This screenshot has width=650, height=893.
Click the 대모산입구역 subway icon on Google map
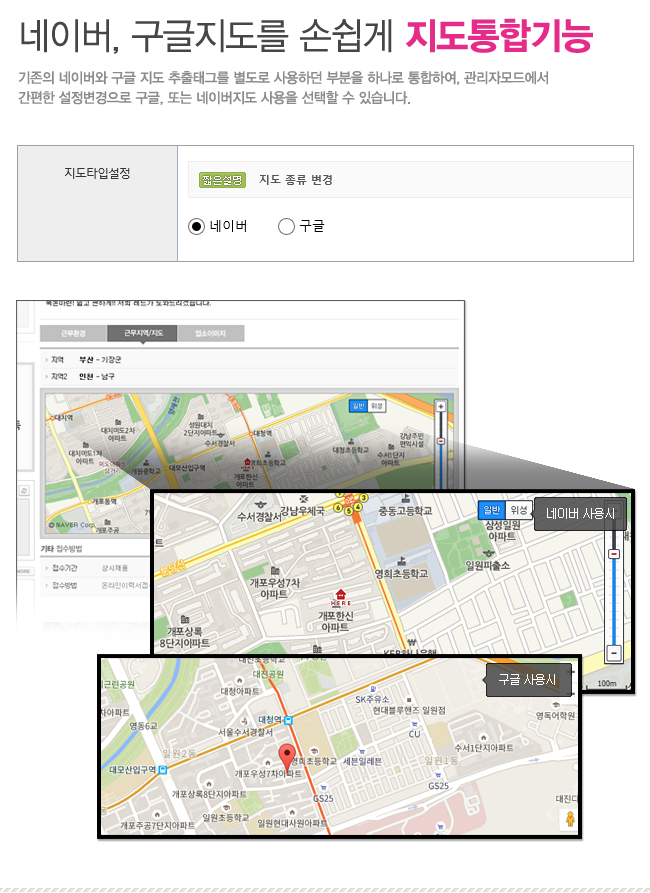[162, 769]
